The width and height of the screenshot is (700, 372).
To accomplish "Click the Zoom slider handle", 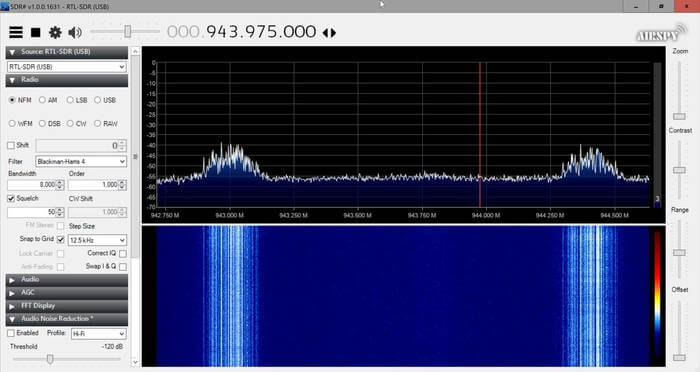I will click(x=679, y=116).
